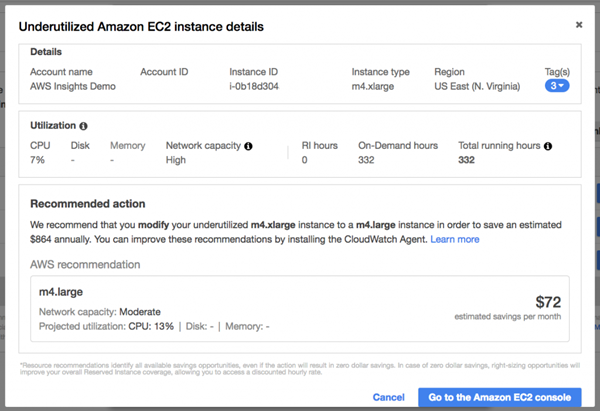Click the Network capacity info icon
Screen dimensions: 600x411
[x=248, y=146]
